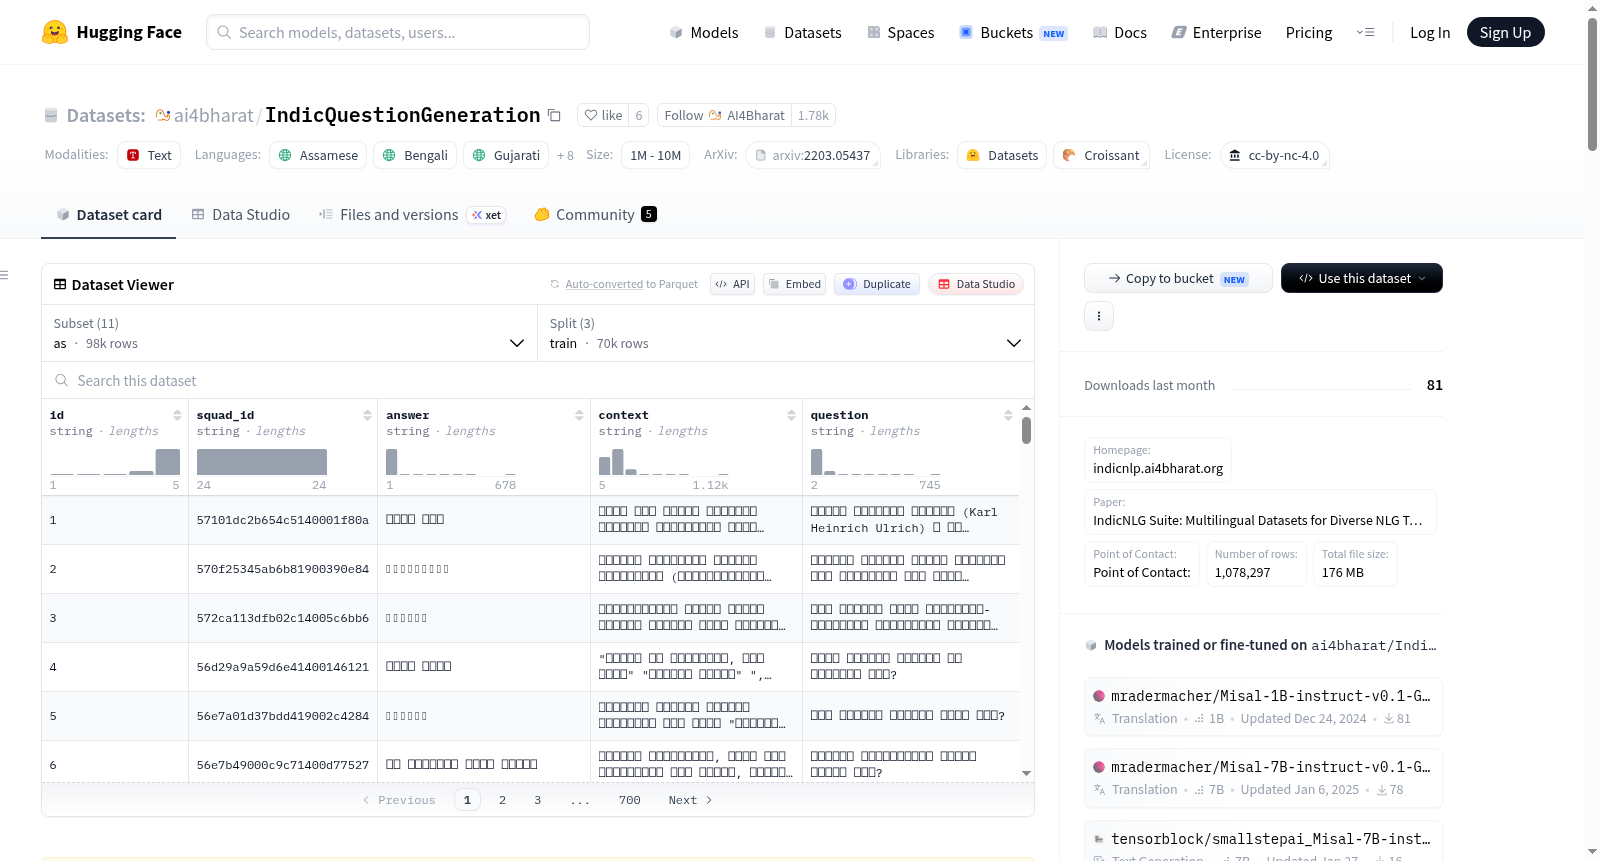Select the Assamese language tag
Screen dimensions: 1600x861
tap(318, 155)
